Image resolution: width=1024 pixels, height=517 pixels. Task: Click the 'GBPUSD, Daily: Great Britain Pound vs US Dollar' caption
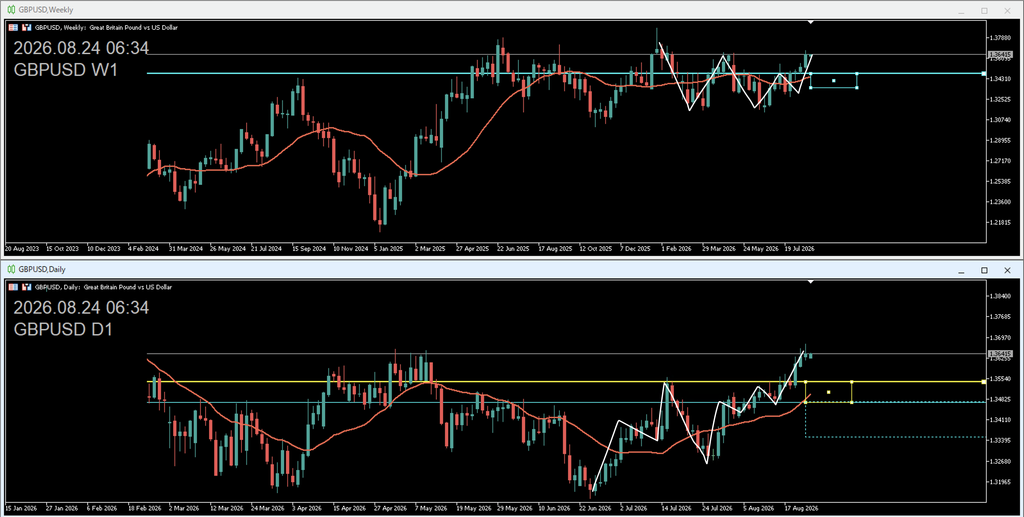[103, 287]
